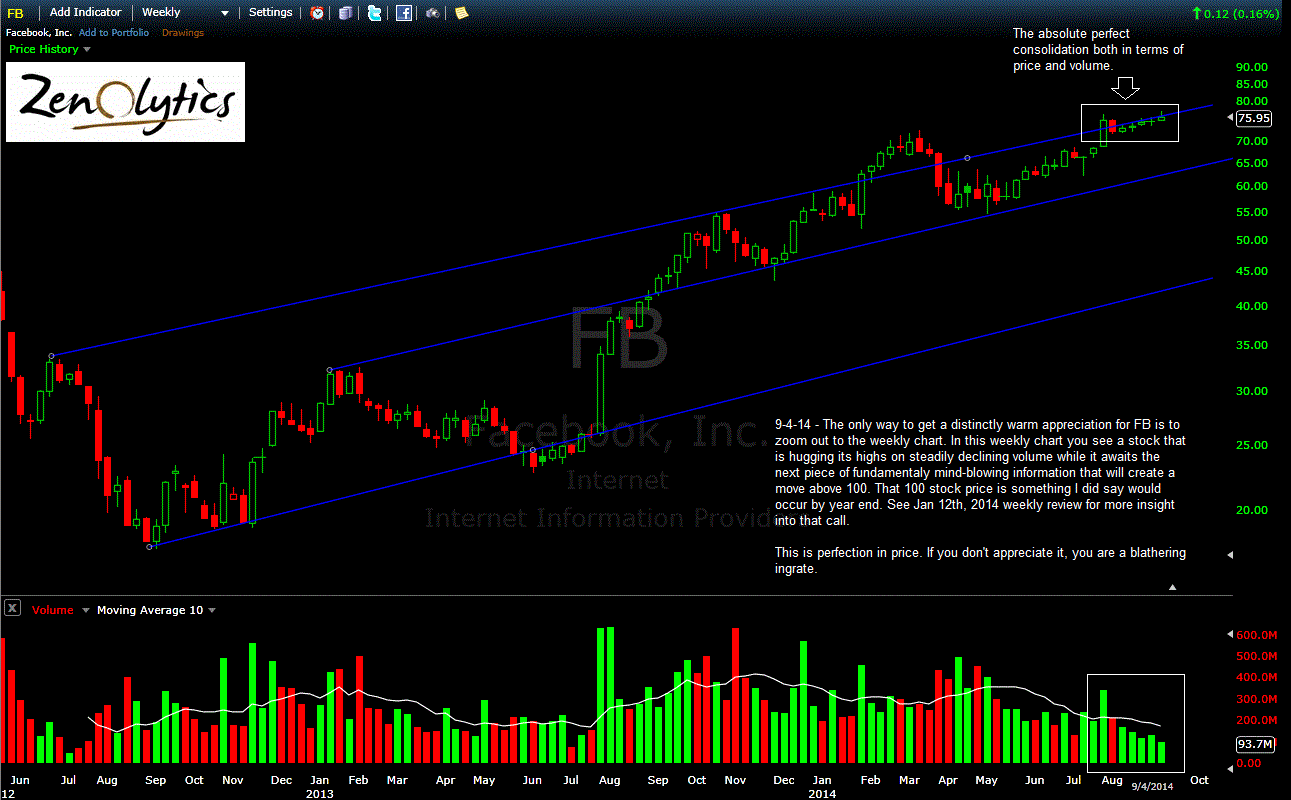1291x800 pixels.
Task: Click the 2013 year label on time axis
Action: (x=320, y=793)
